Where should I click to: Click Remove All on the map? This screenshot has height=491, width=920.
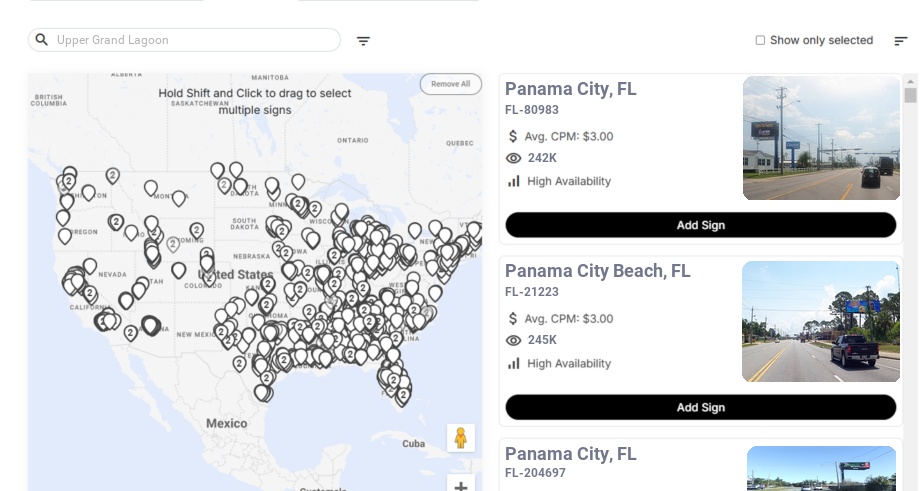(x=450, y=84)
